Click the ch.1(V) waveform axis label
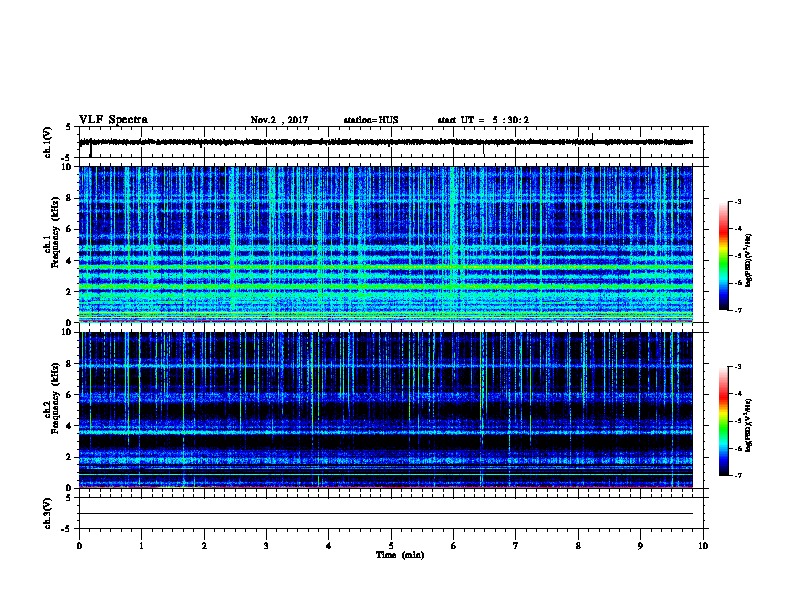The image size is (792, 612). 48,142
